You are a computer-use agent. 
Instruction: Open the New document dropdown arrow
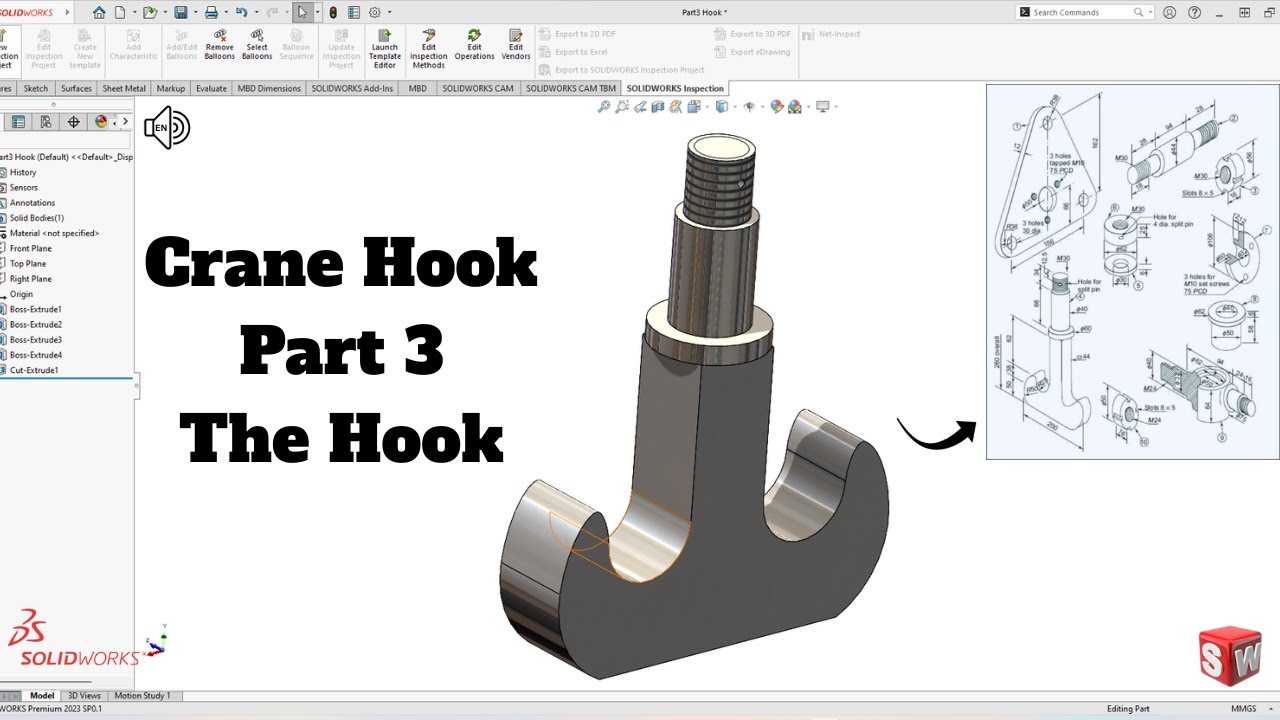coord(134,12)
